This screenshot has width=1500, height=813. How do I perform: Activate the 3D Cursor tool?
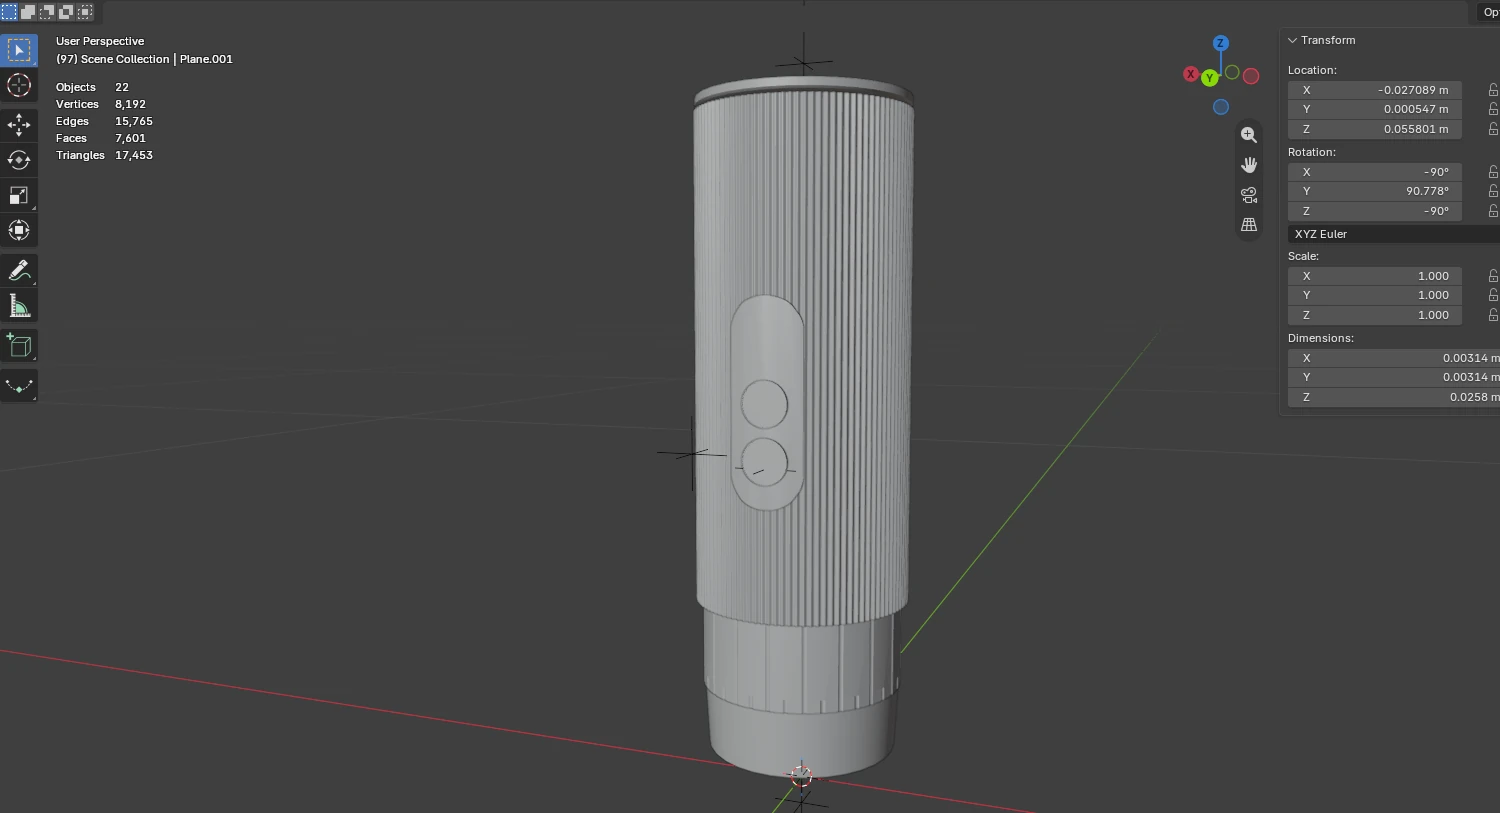[x=19, y=85]
